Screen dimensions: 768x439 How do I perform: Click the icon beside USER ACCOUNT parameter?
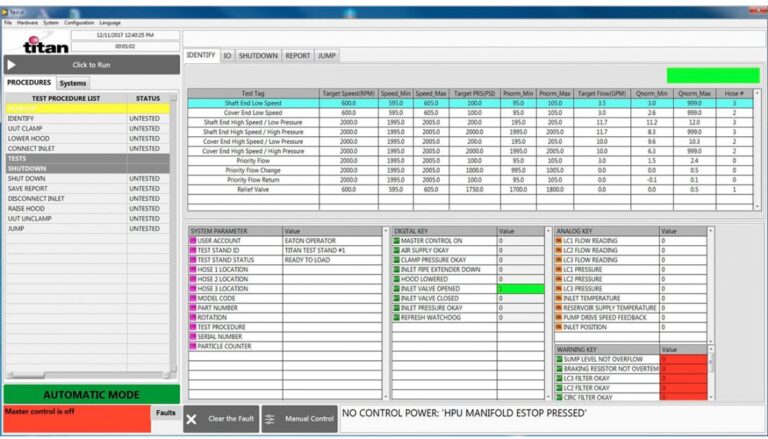pyautogui.click(x=193, y=241)
